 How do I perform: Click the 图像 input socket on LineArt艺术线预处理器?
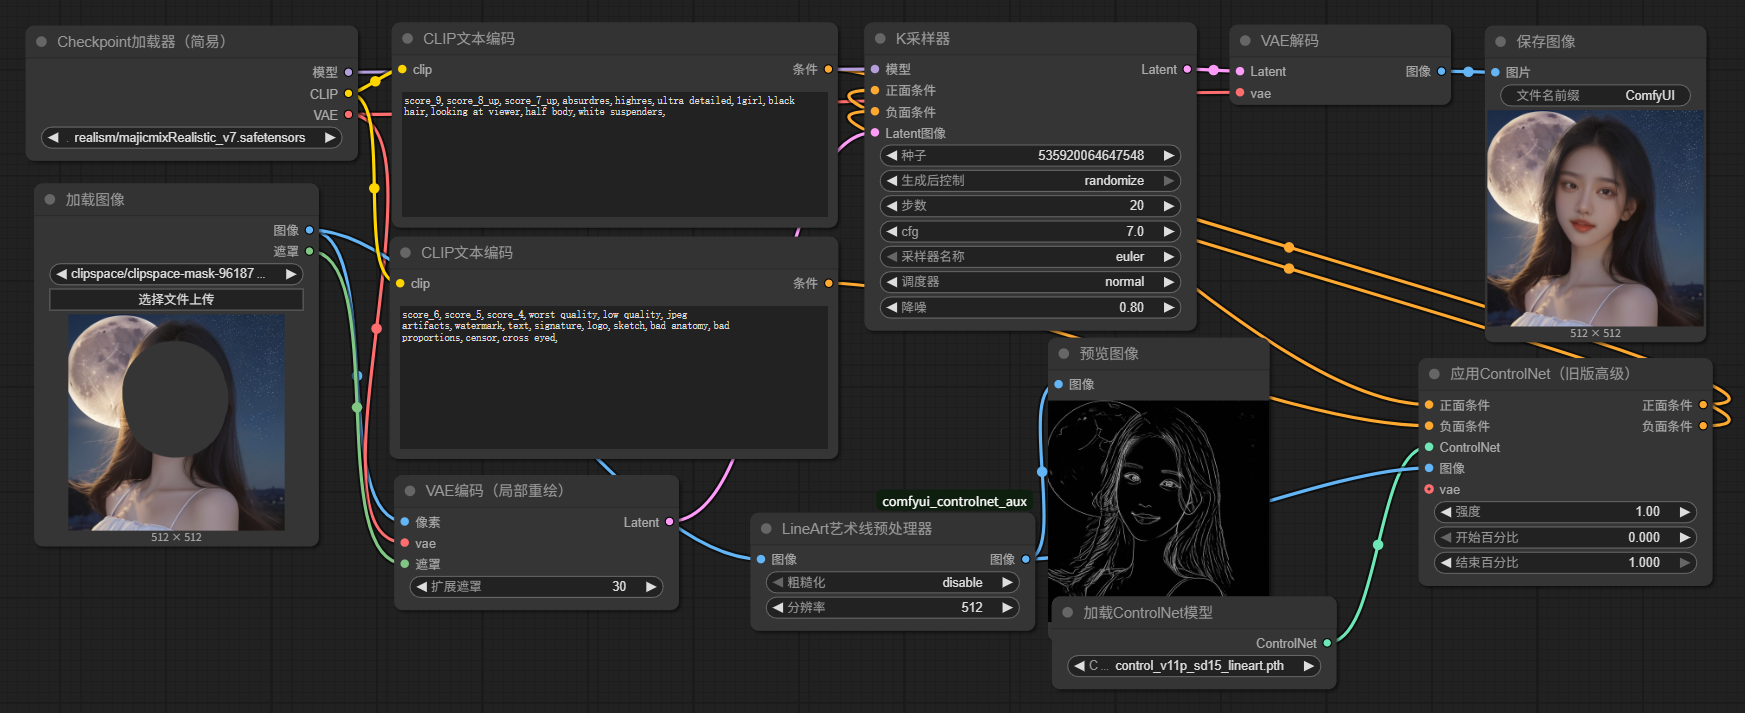pos(761,560)
